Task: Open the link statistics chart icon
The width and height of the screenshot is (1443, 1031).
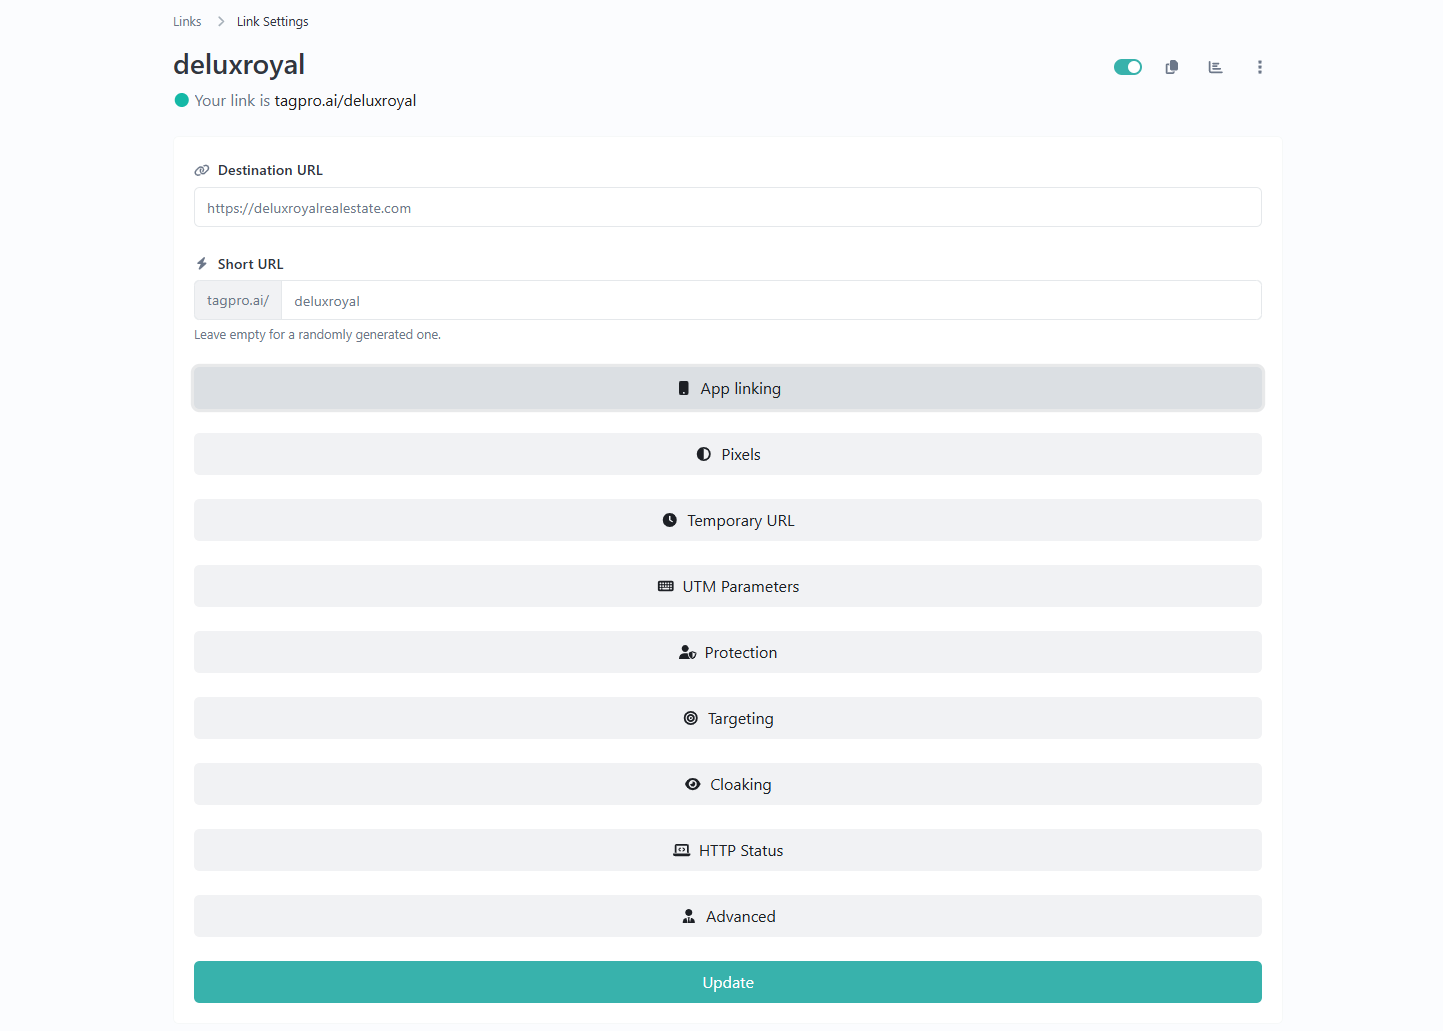Action: [x=1215, y=67]
